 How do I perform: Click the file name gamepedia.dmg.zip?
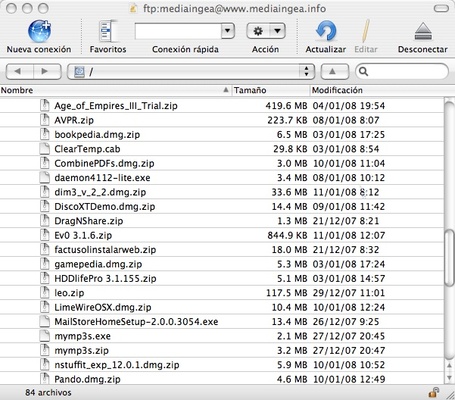(98, 264)
